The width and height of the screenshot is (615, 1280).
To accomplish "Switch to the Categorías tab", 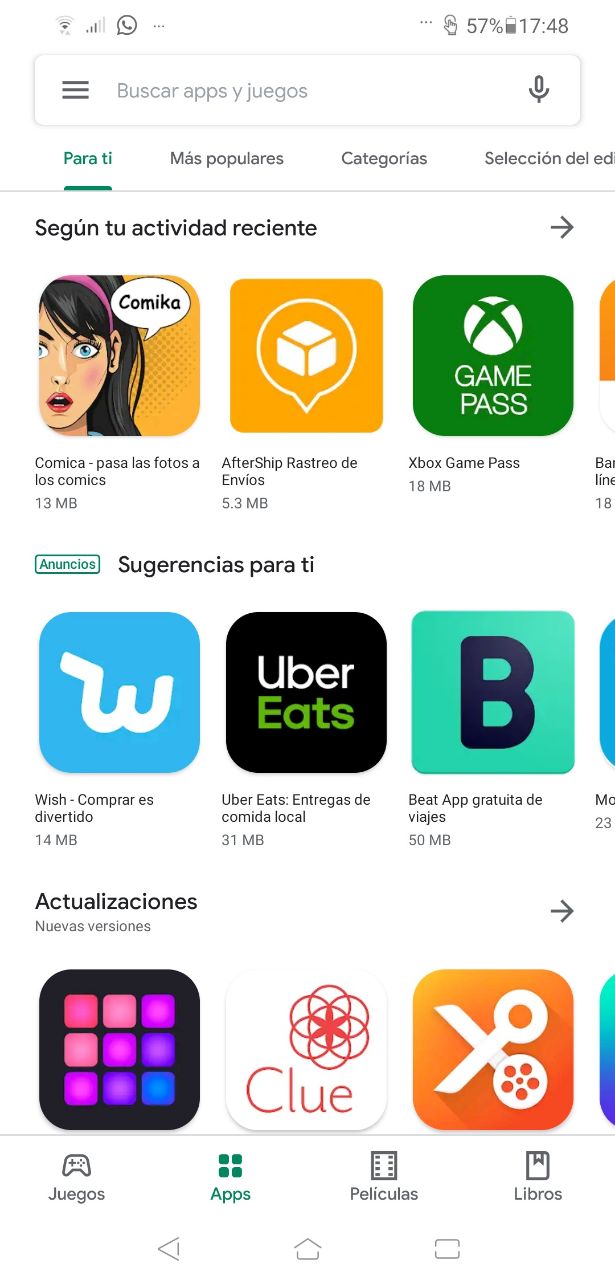I will point(384,158).
